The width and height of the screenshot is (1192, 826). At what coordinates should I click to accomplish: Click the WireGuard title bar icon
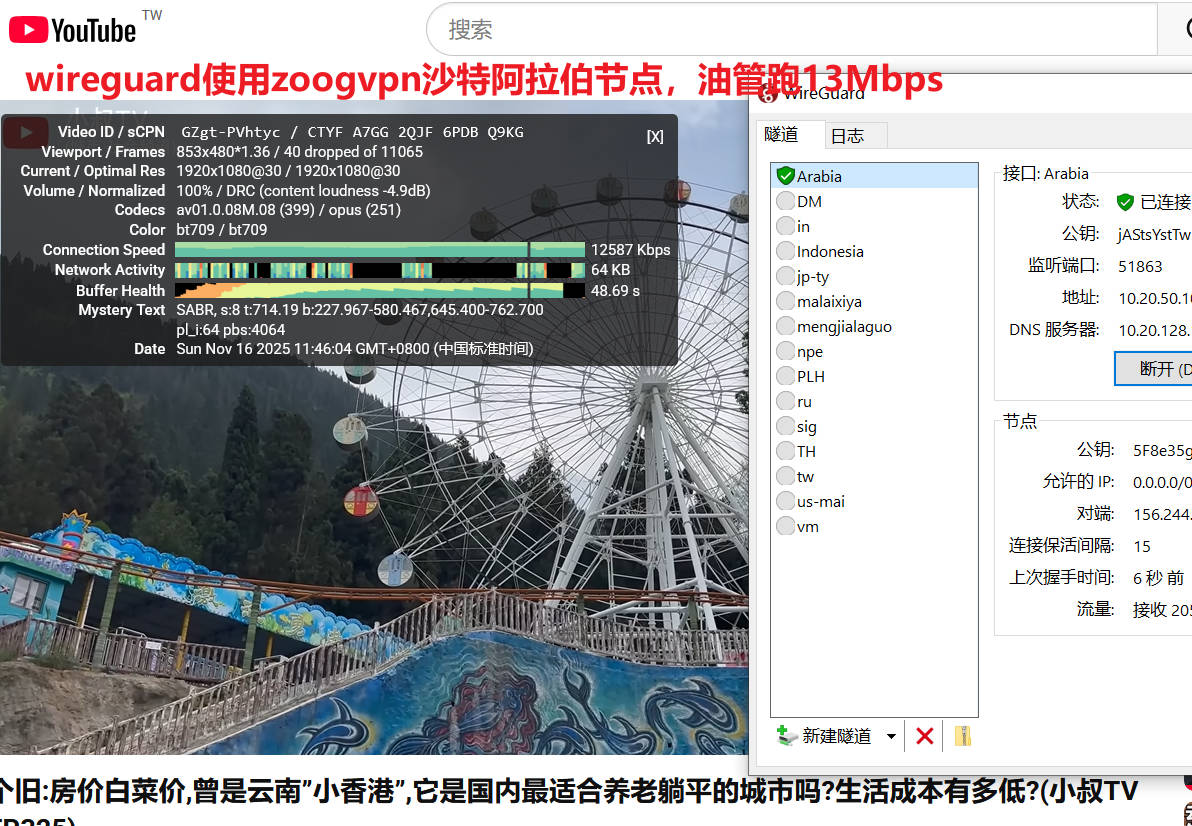(767, 94)
